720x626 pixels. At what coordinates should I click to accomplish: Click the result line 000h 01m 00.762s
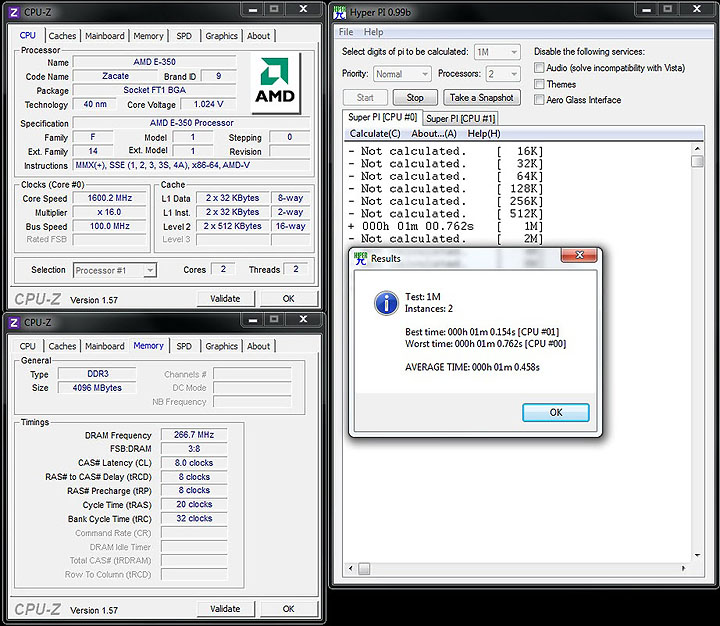445,226
